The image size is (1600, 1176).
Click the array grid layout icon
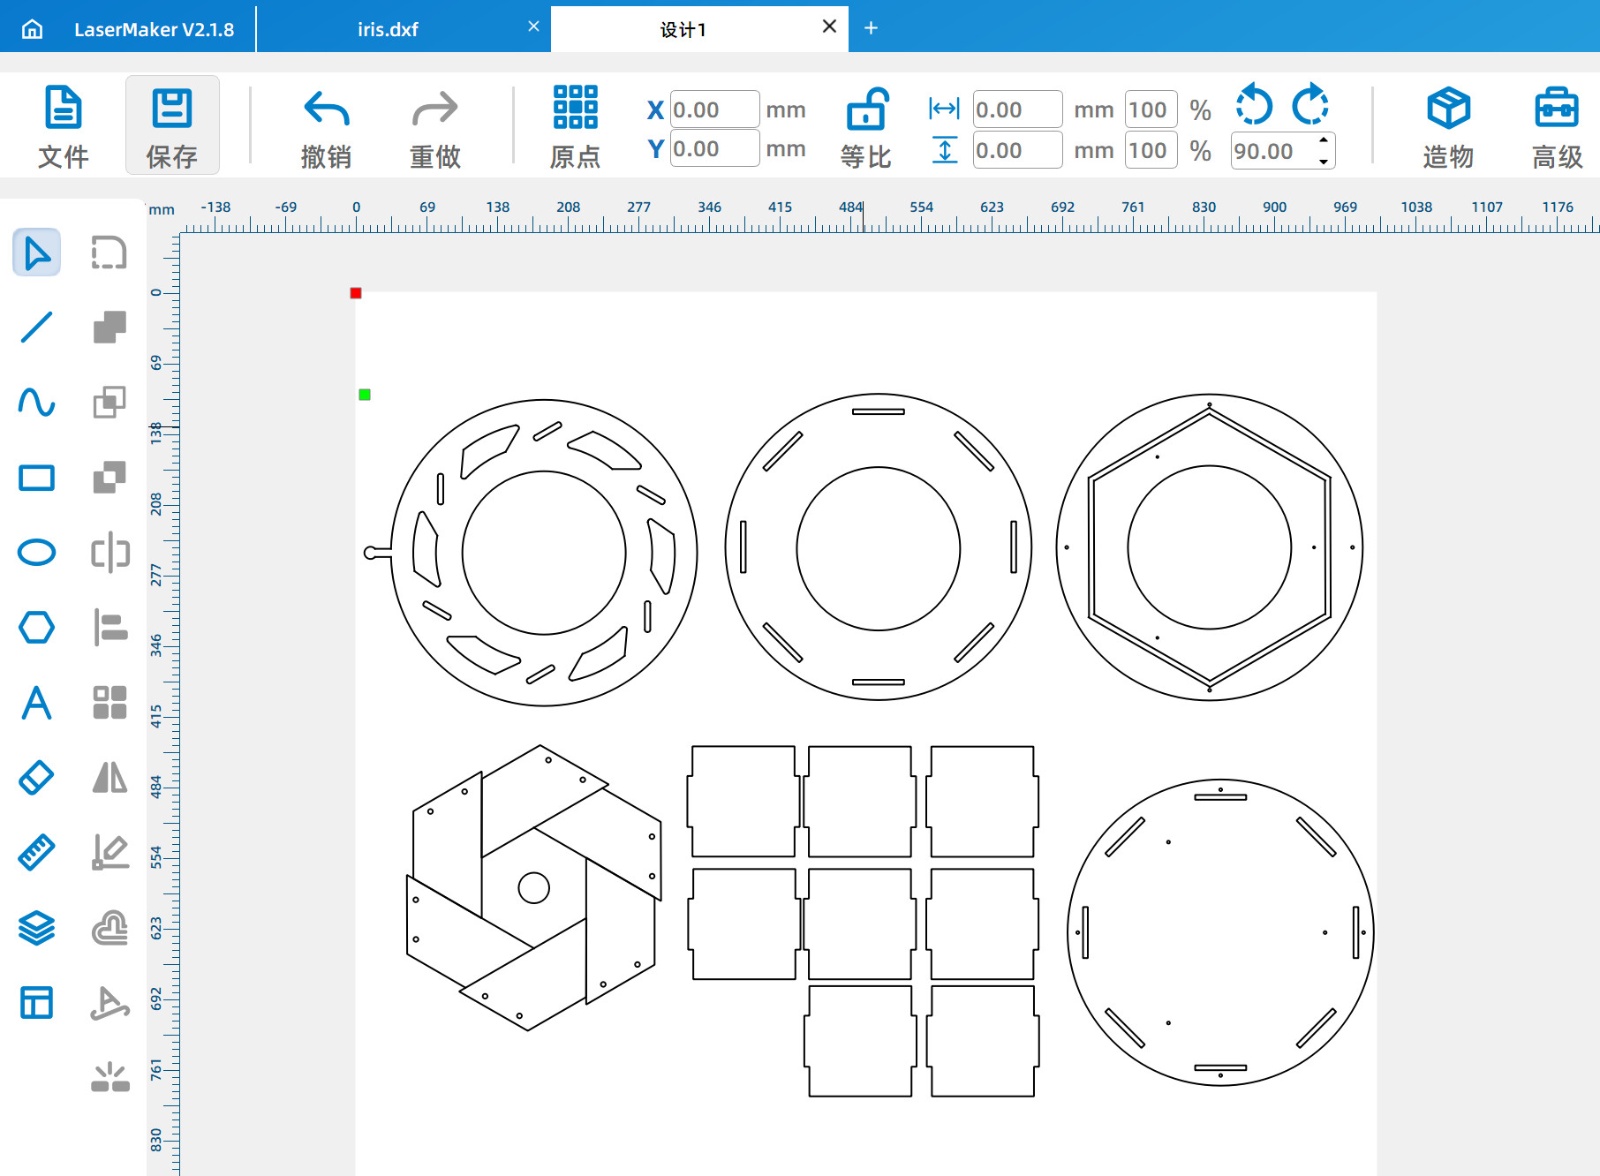pos(110,703)
